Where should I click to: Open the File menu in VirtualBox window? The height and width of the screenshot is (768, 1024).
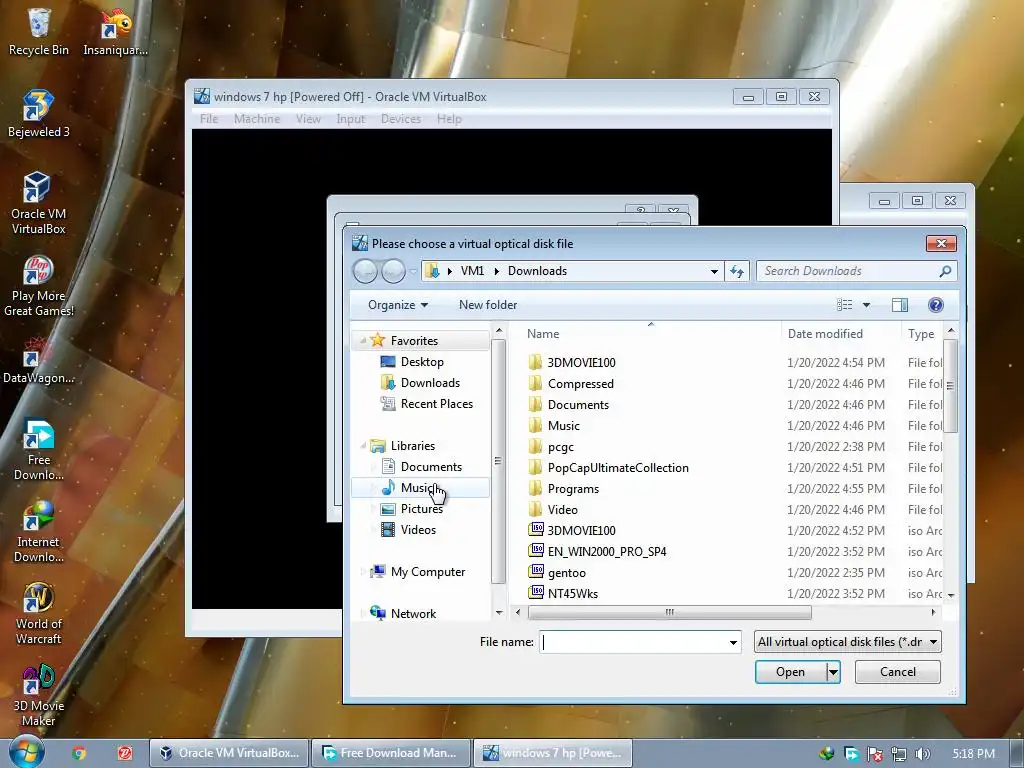point(209,119)
